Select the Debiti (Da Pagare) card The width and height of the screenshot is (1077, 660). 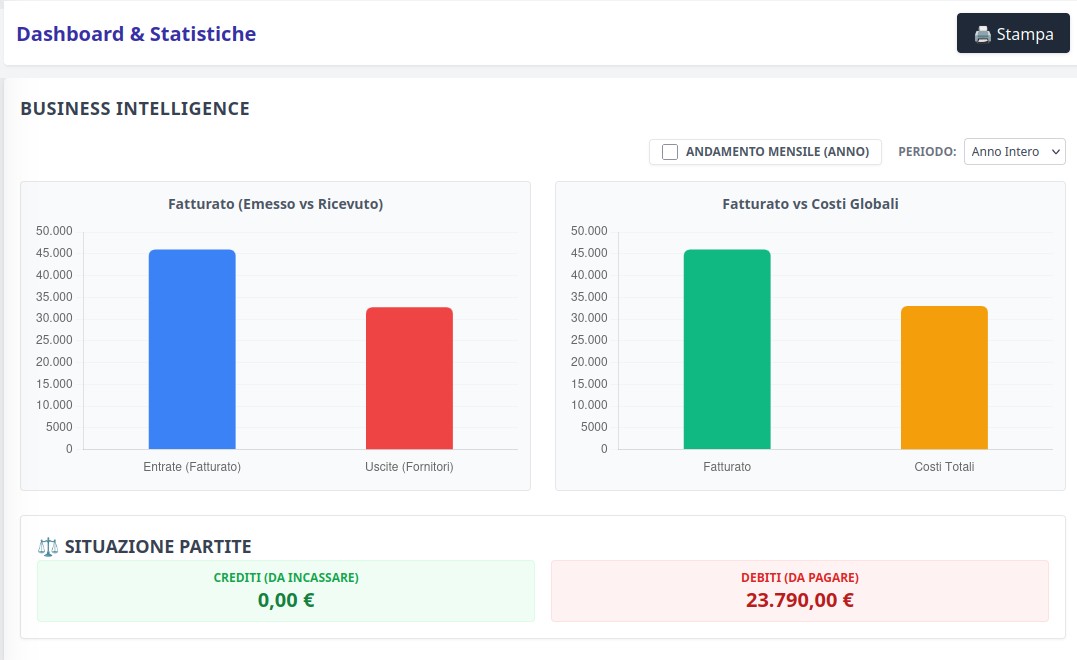799,591
